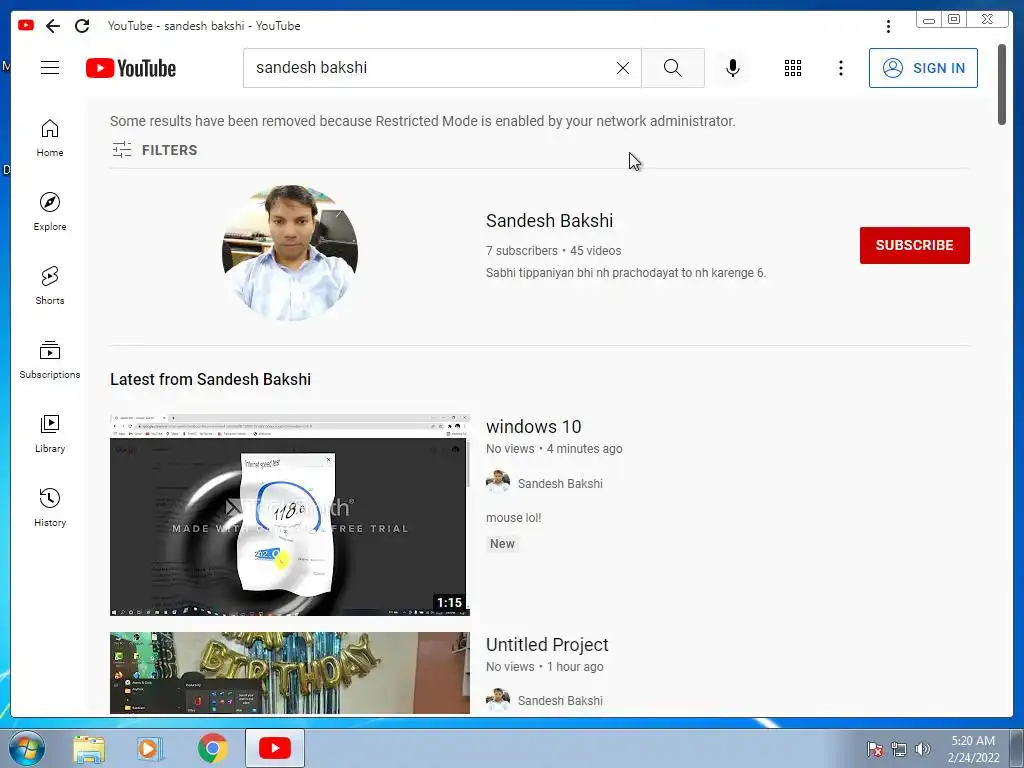
Task: Open Sandesh Bakshi channel avatar
Action: point(290,253)
